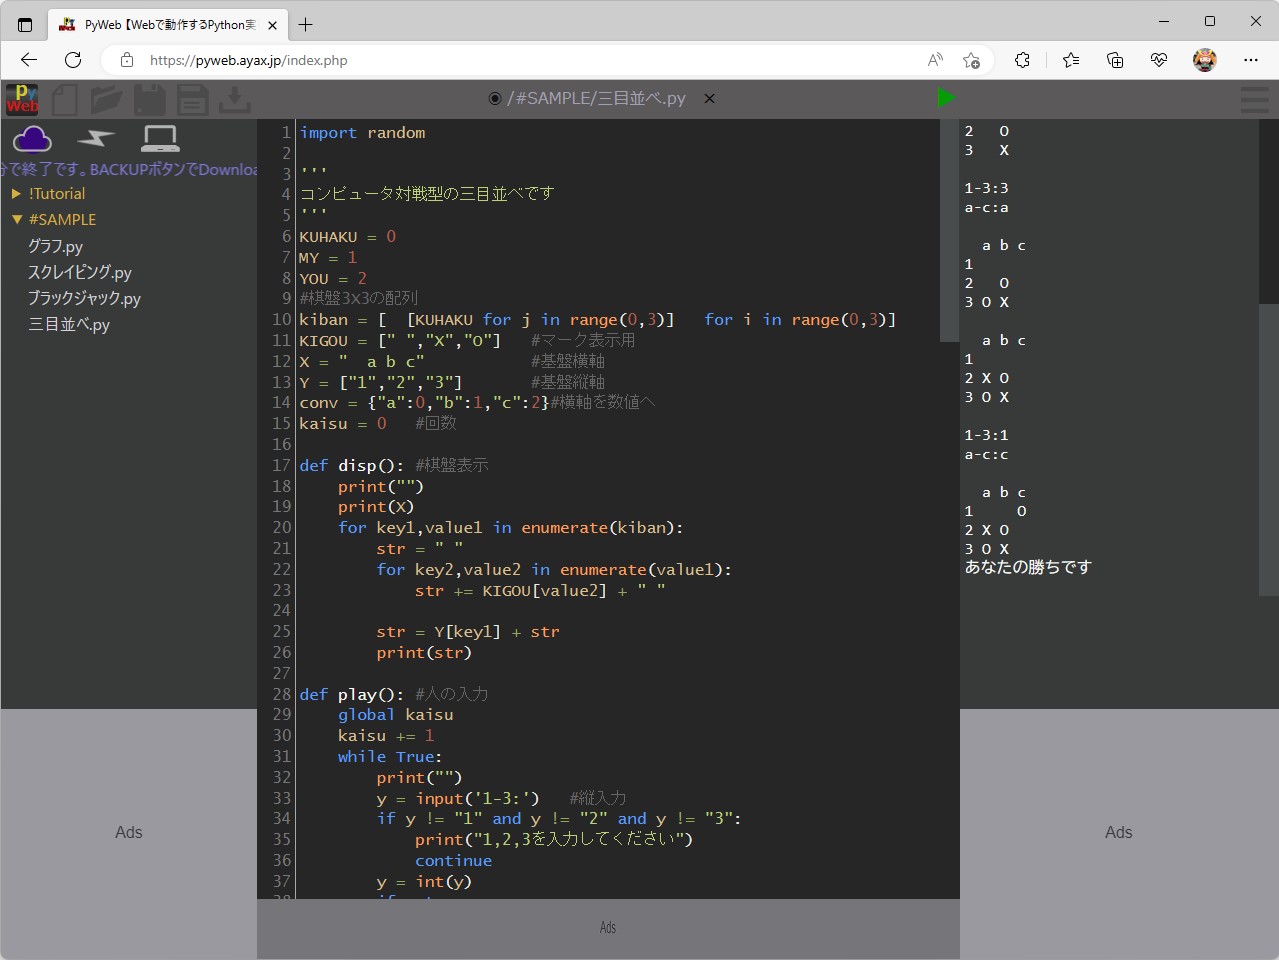This screenshot has width=1279, height=960.
Task: Open browser extensions
Action: pos(1022,60)
